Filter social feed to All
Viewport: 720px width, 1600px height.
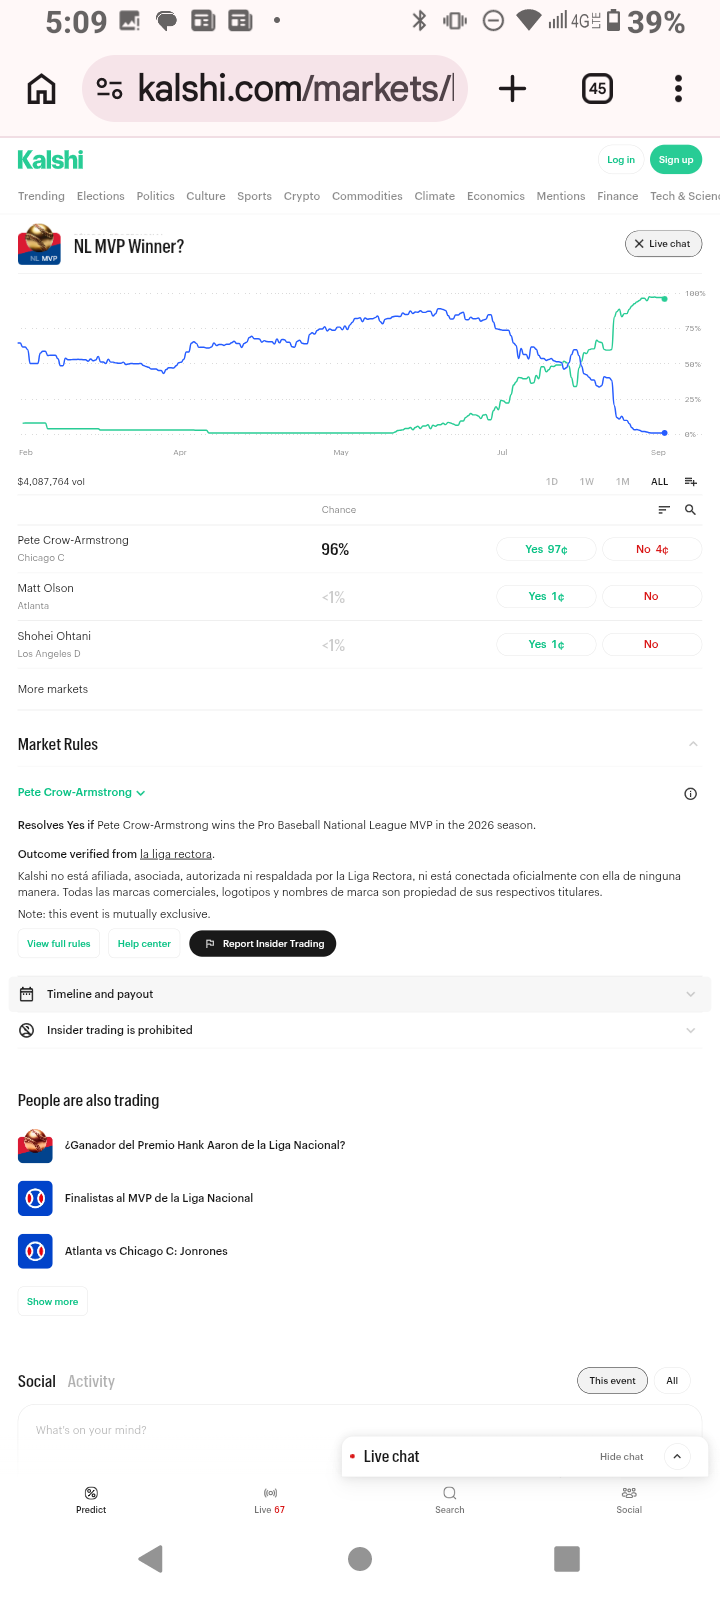(672, 1381)
